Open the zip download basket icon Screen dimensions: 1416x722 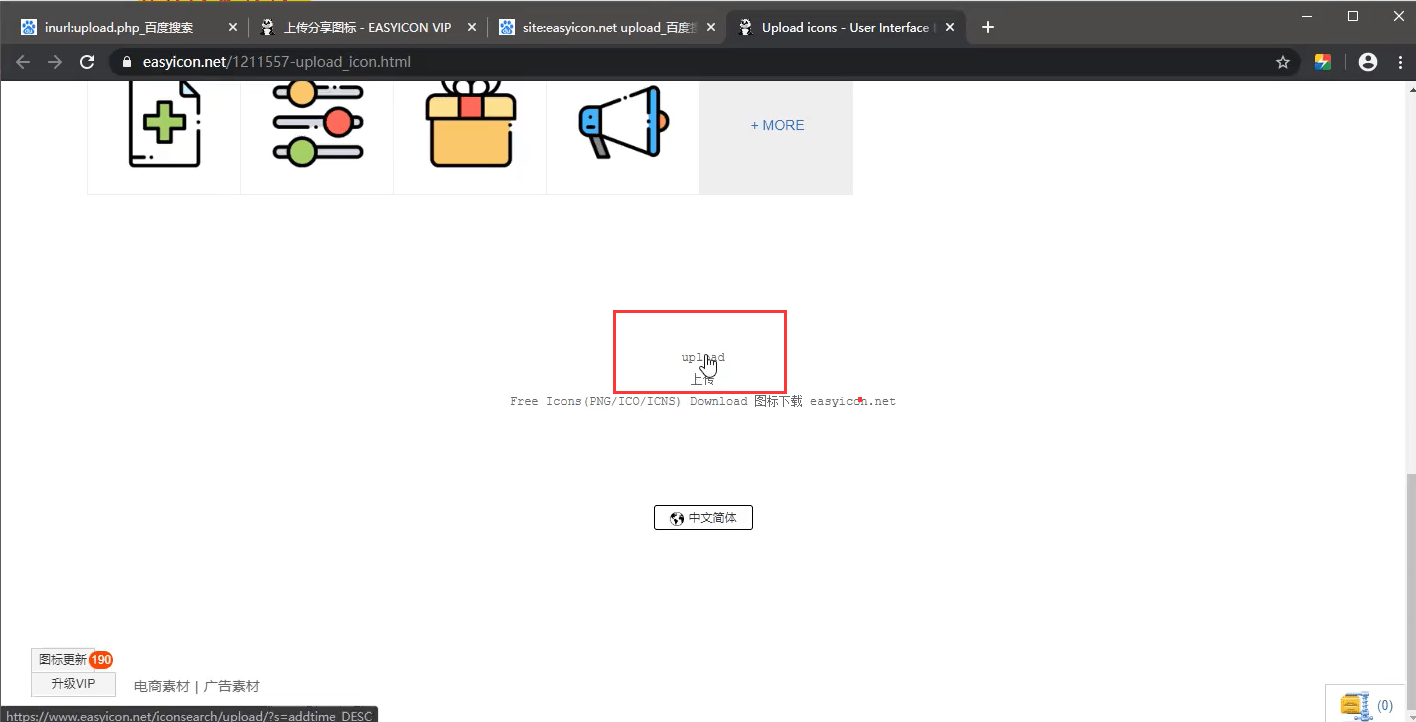pyautogui.click(x=1355, y=705)
